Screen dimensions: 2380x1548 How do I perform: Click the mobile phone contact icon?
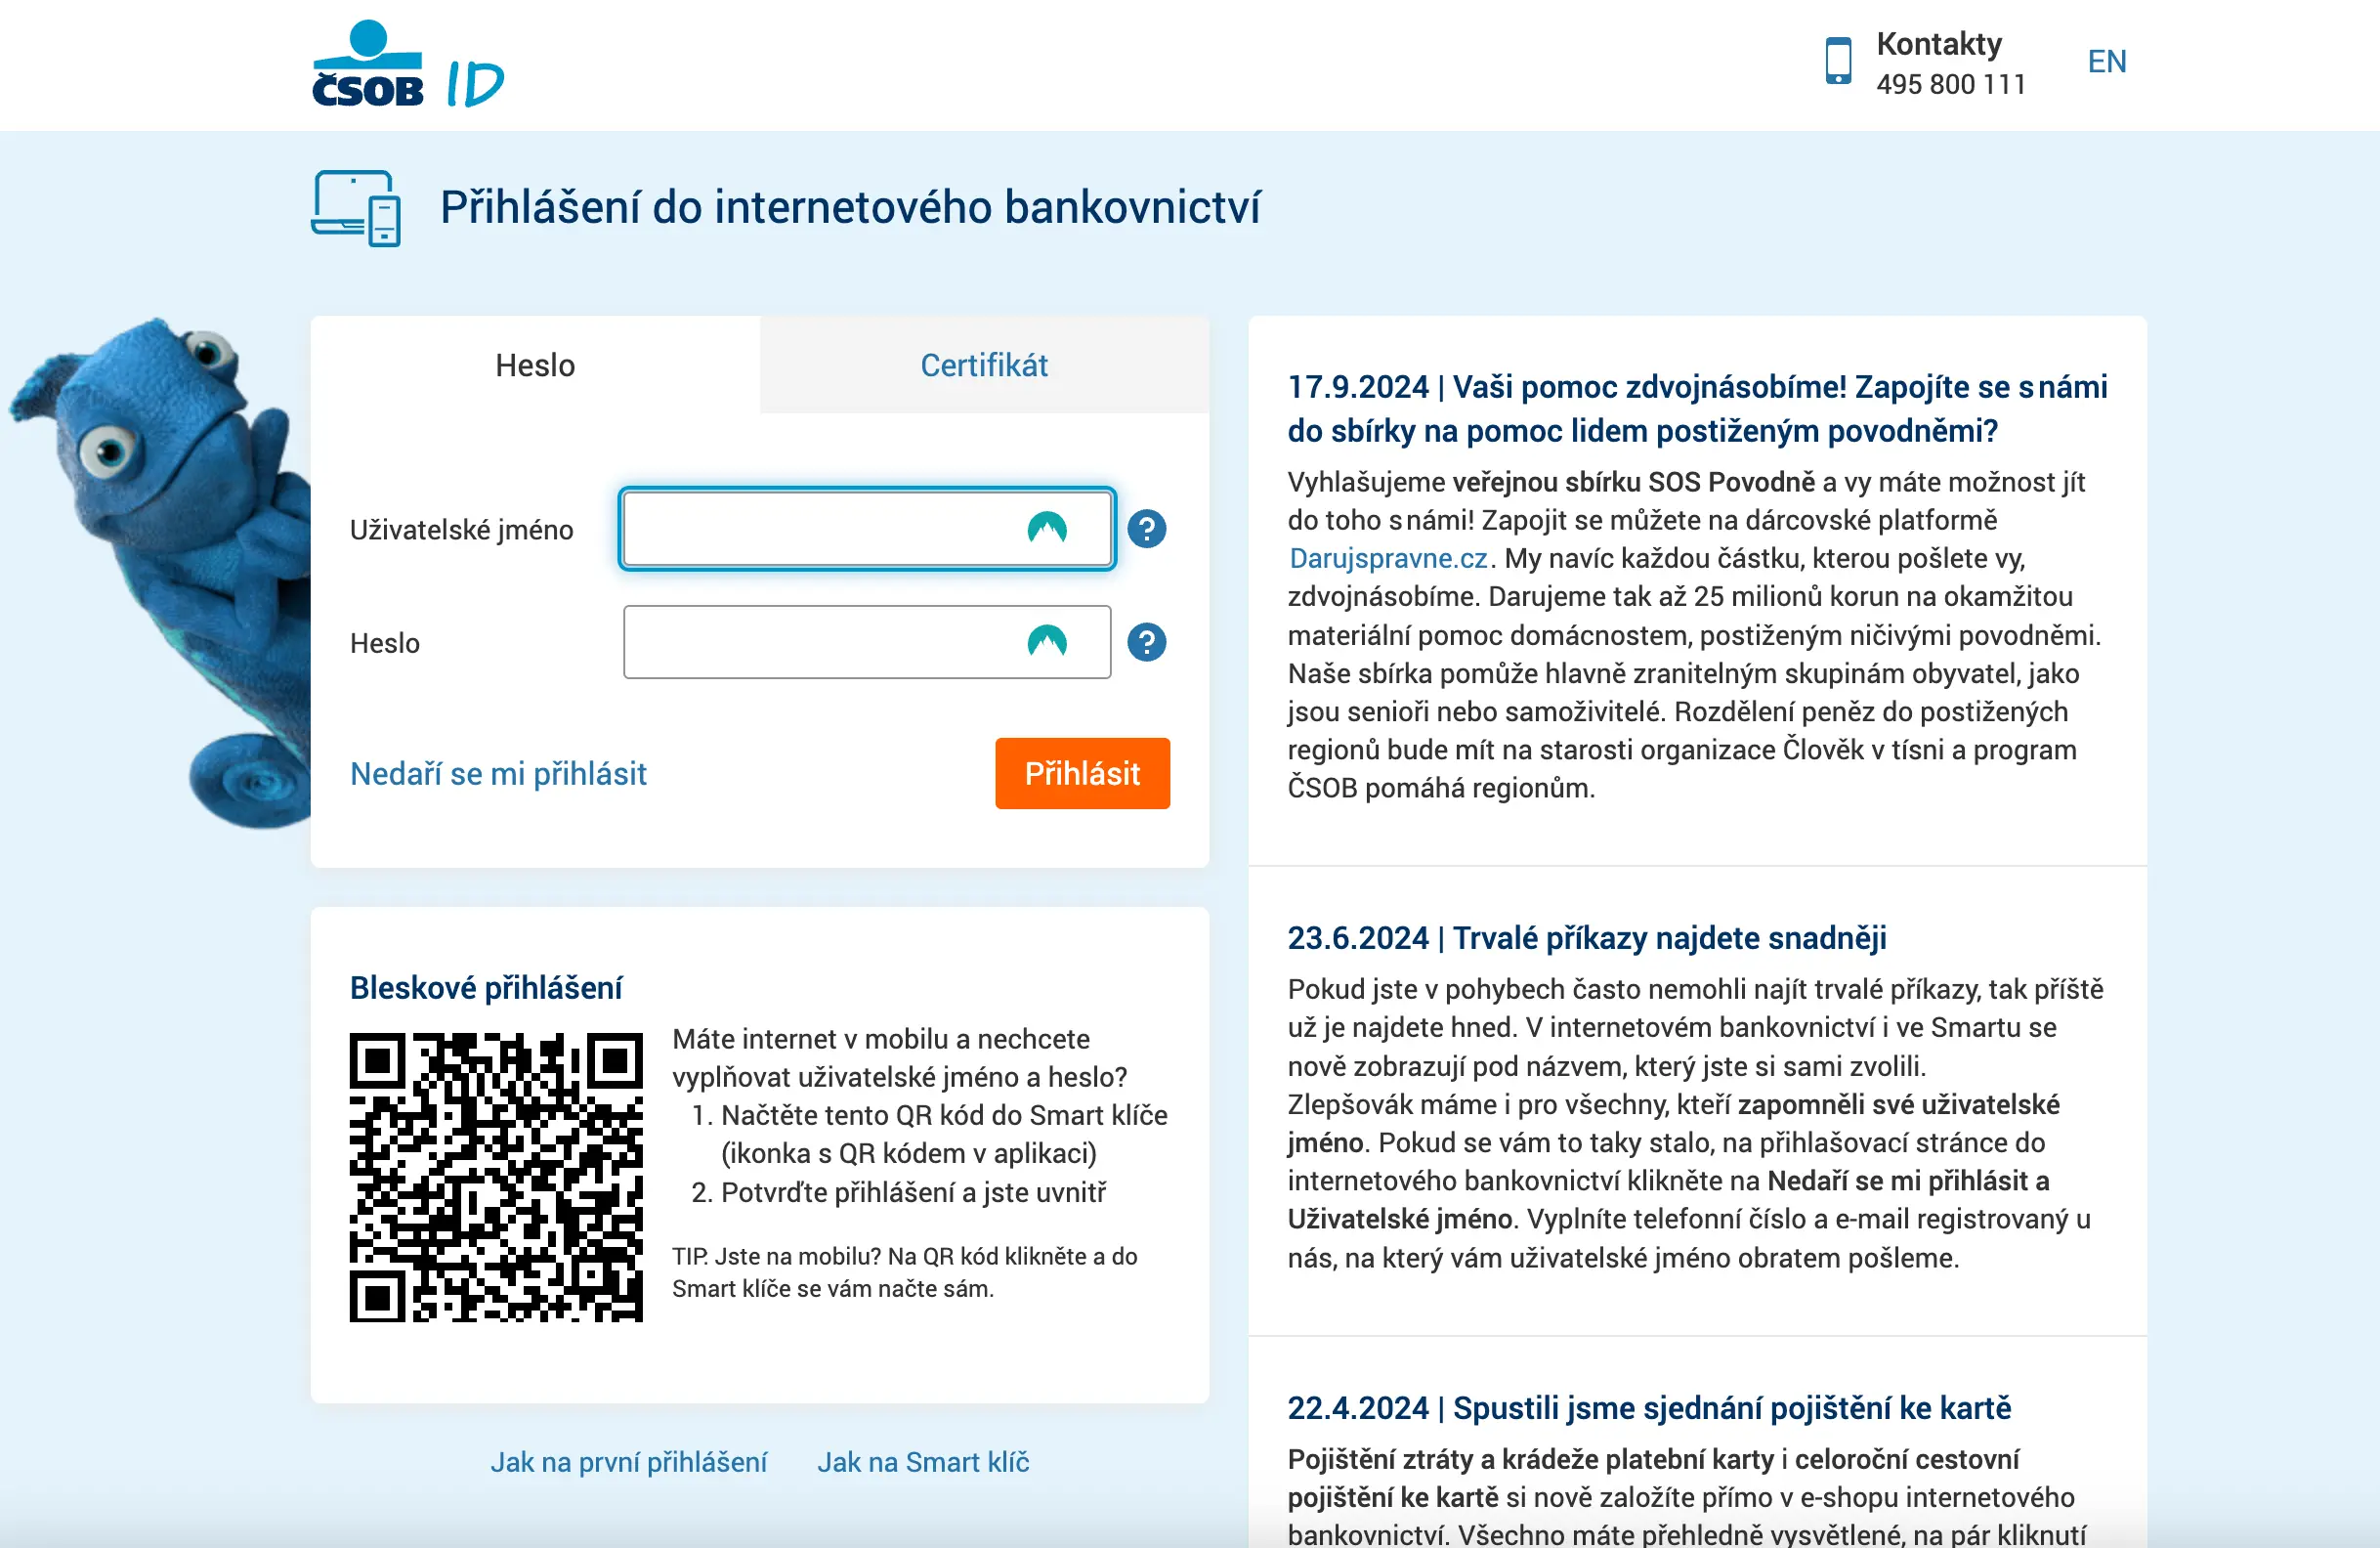click(x=1838, y=61)
